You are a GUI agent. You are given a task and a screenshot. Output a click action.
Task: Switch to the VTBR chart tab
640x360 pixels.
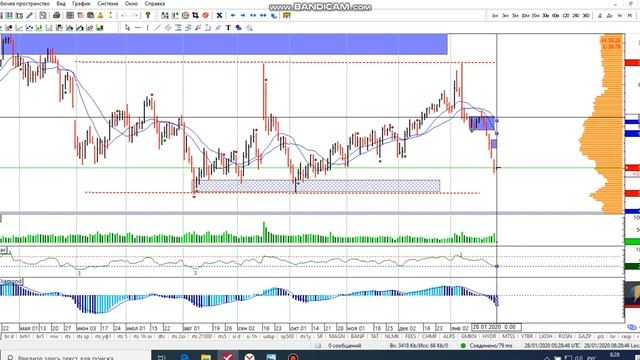point(527,336)
